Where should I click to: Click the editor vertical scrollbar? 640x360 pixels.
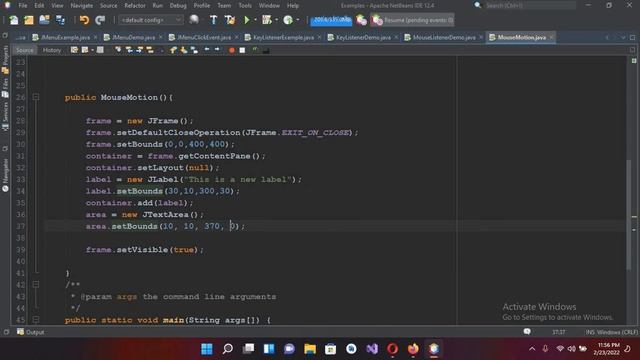point(629,214)
